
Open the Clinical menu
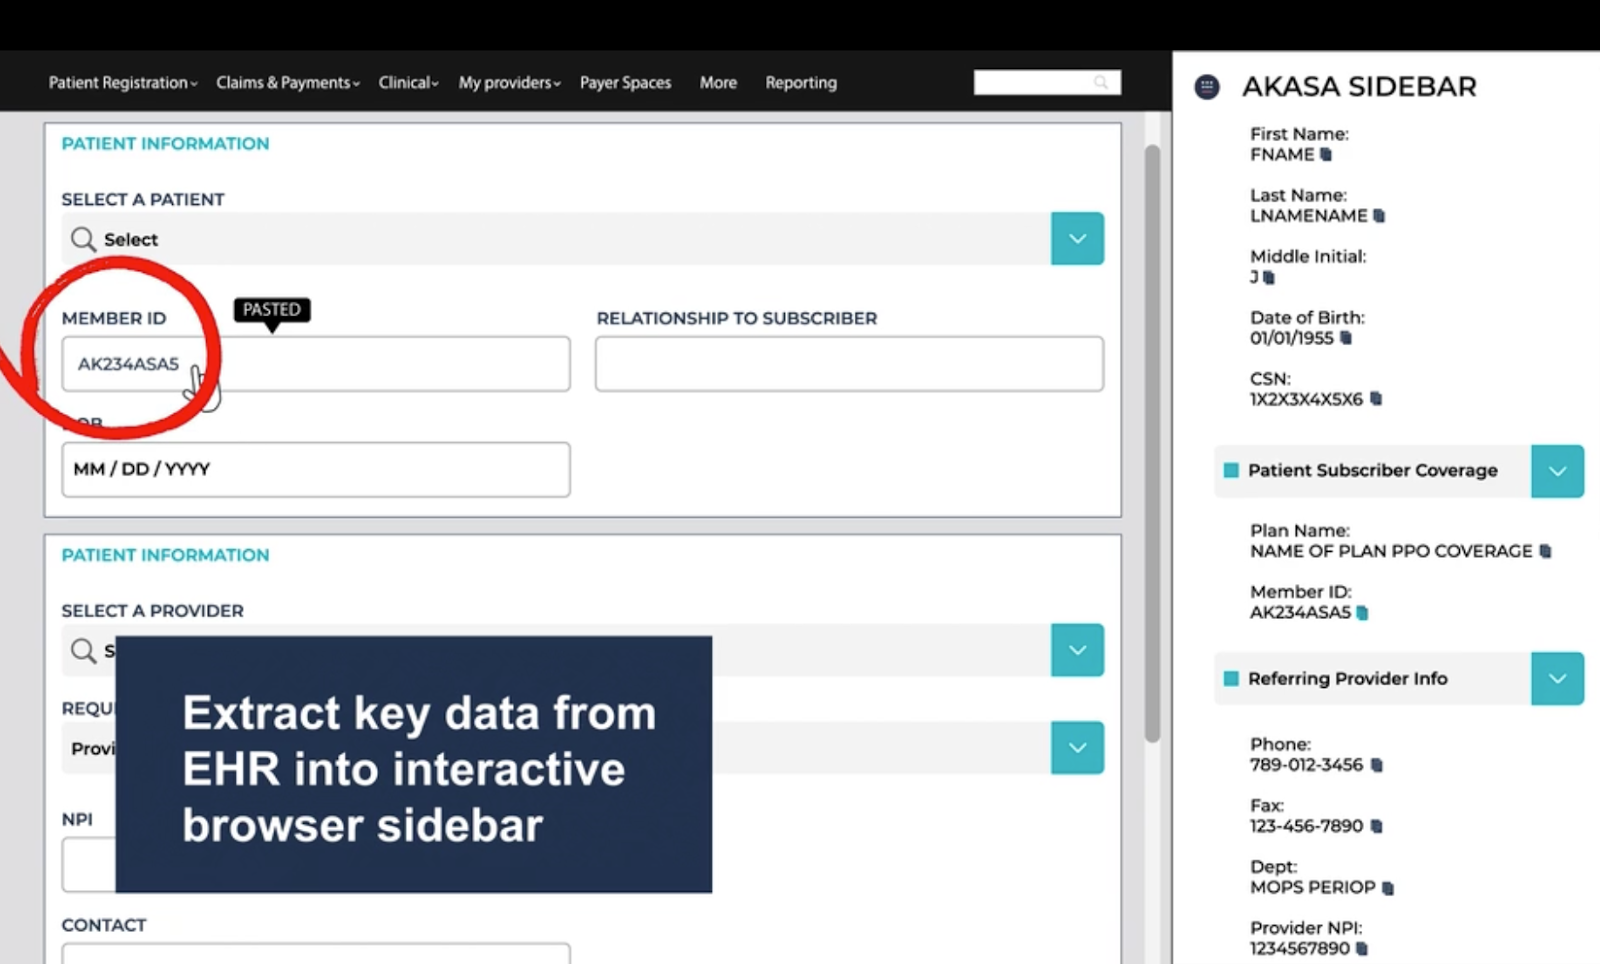408,83
